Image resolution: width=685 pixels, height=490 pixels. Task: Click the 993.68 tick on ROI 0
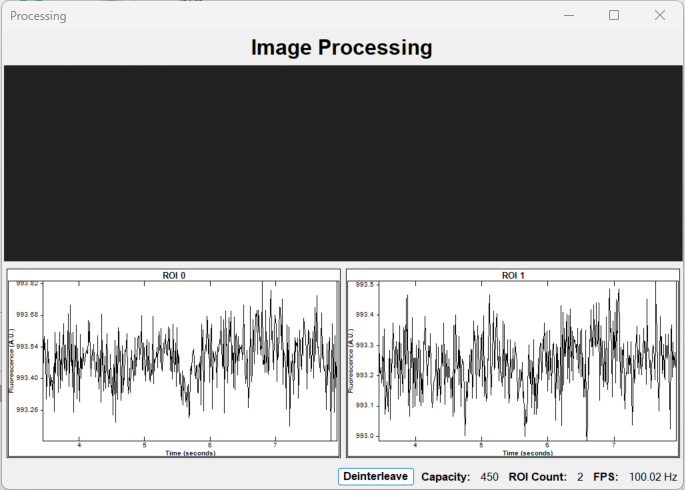click(x=27, y=314)
